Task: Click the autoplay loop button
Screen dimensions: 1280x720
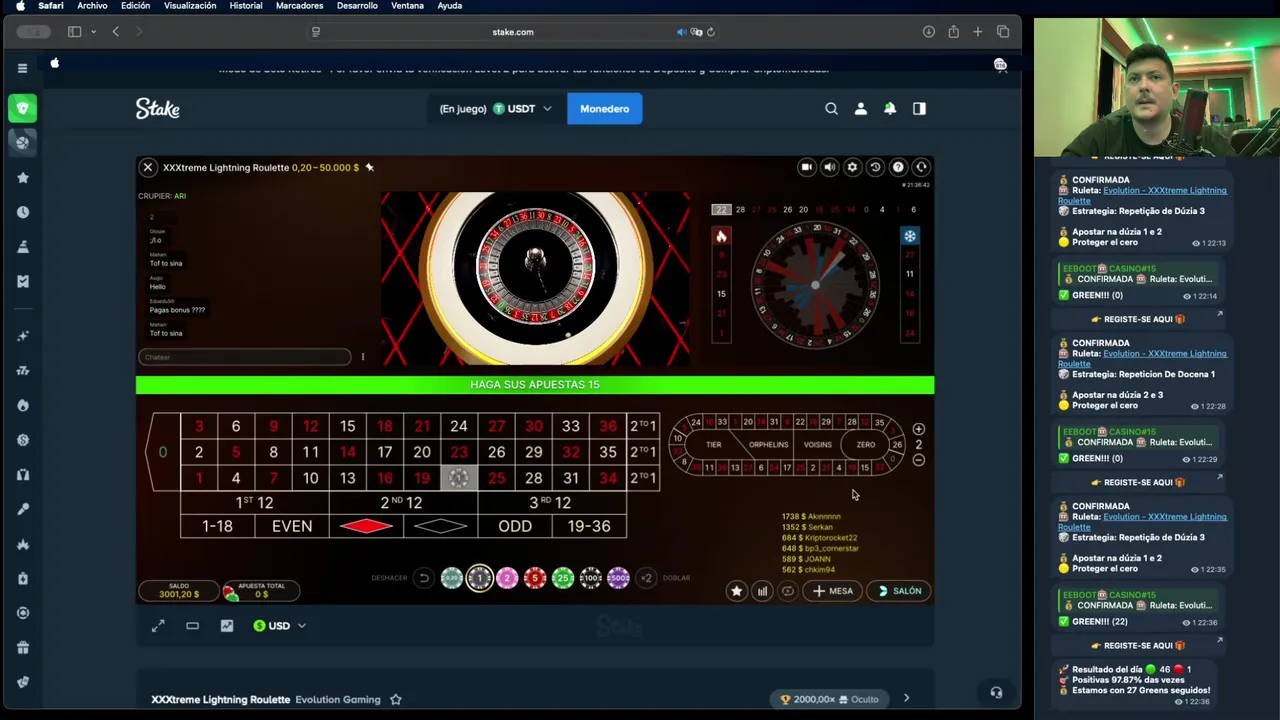Action: pos(787,591)
